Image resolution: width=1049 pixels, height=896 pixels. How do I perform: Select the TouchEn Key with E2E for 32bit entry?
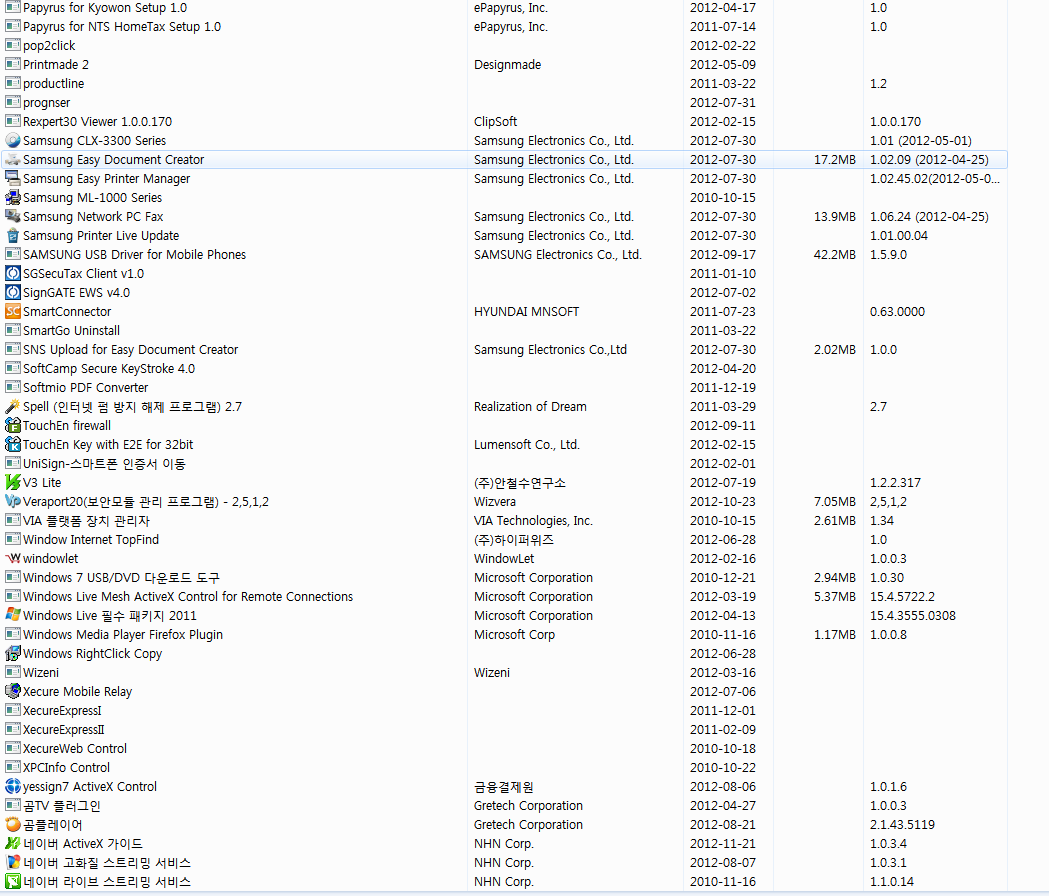click(108, 445)
